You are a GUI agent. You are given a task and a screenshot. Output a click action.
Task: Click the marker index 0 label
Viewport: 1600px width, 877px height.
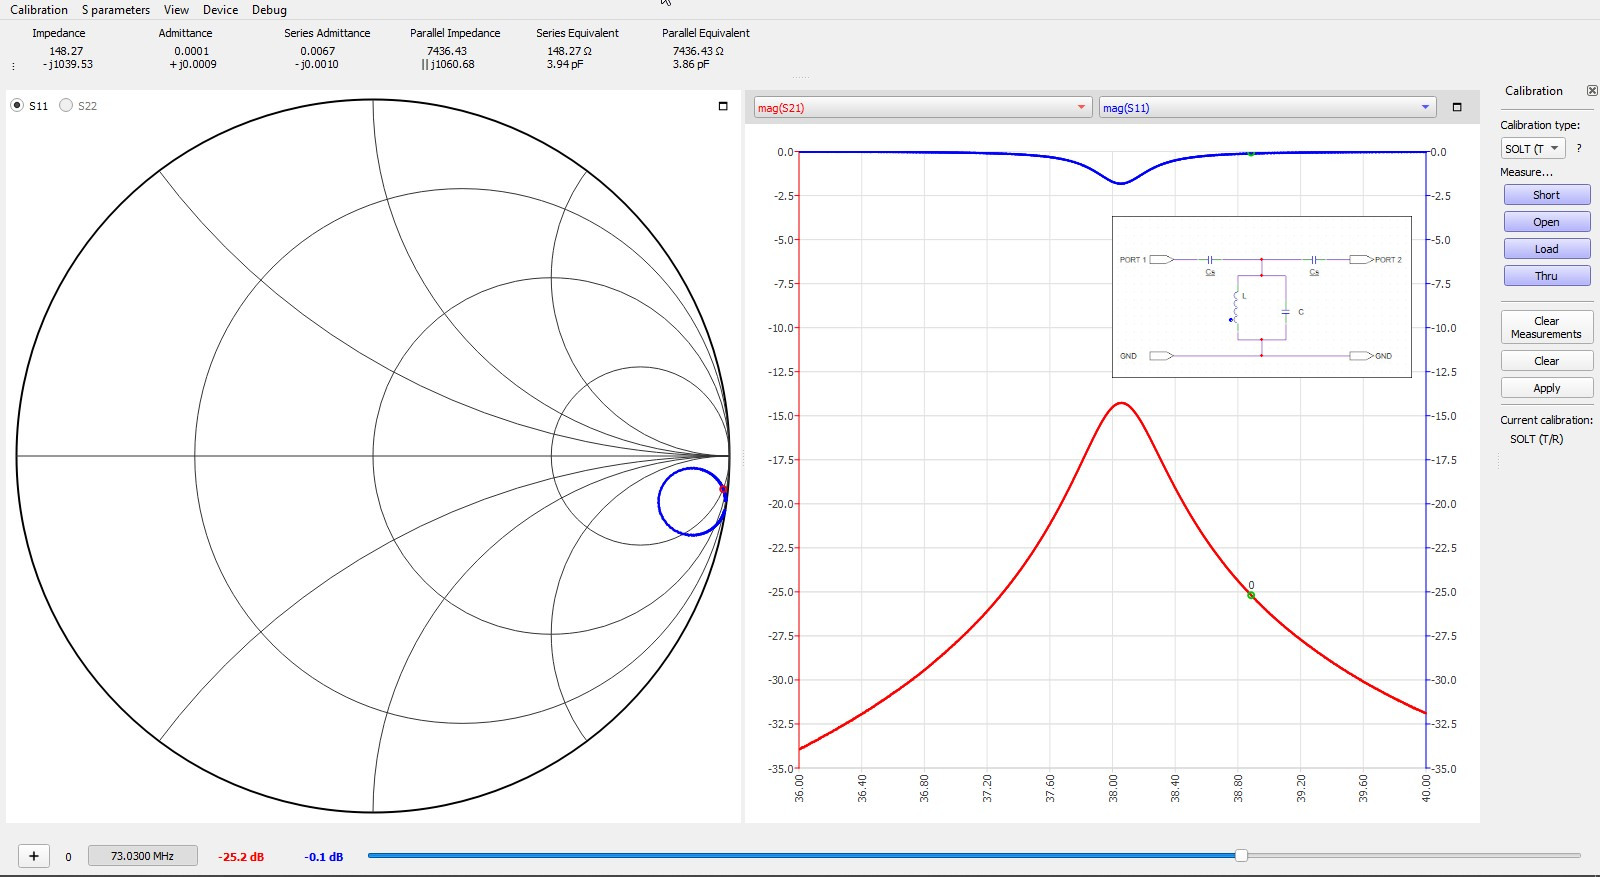68,857
